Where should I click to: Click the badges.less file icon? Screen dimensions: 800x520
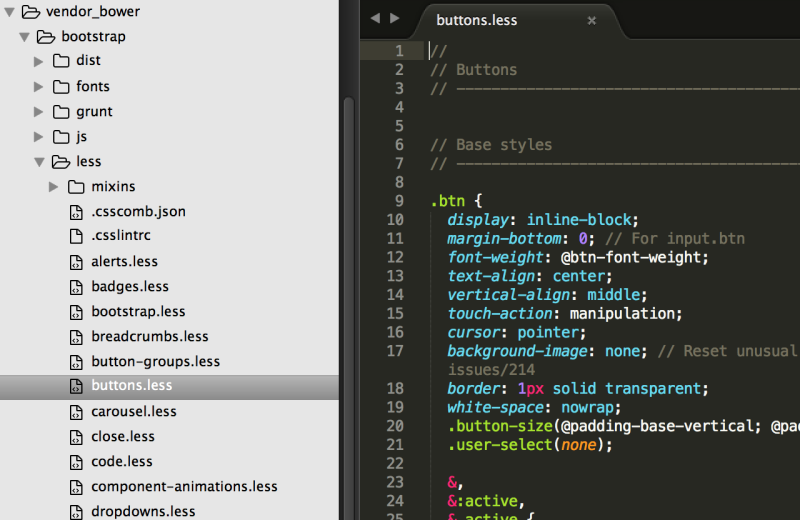point(76,287)
